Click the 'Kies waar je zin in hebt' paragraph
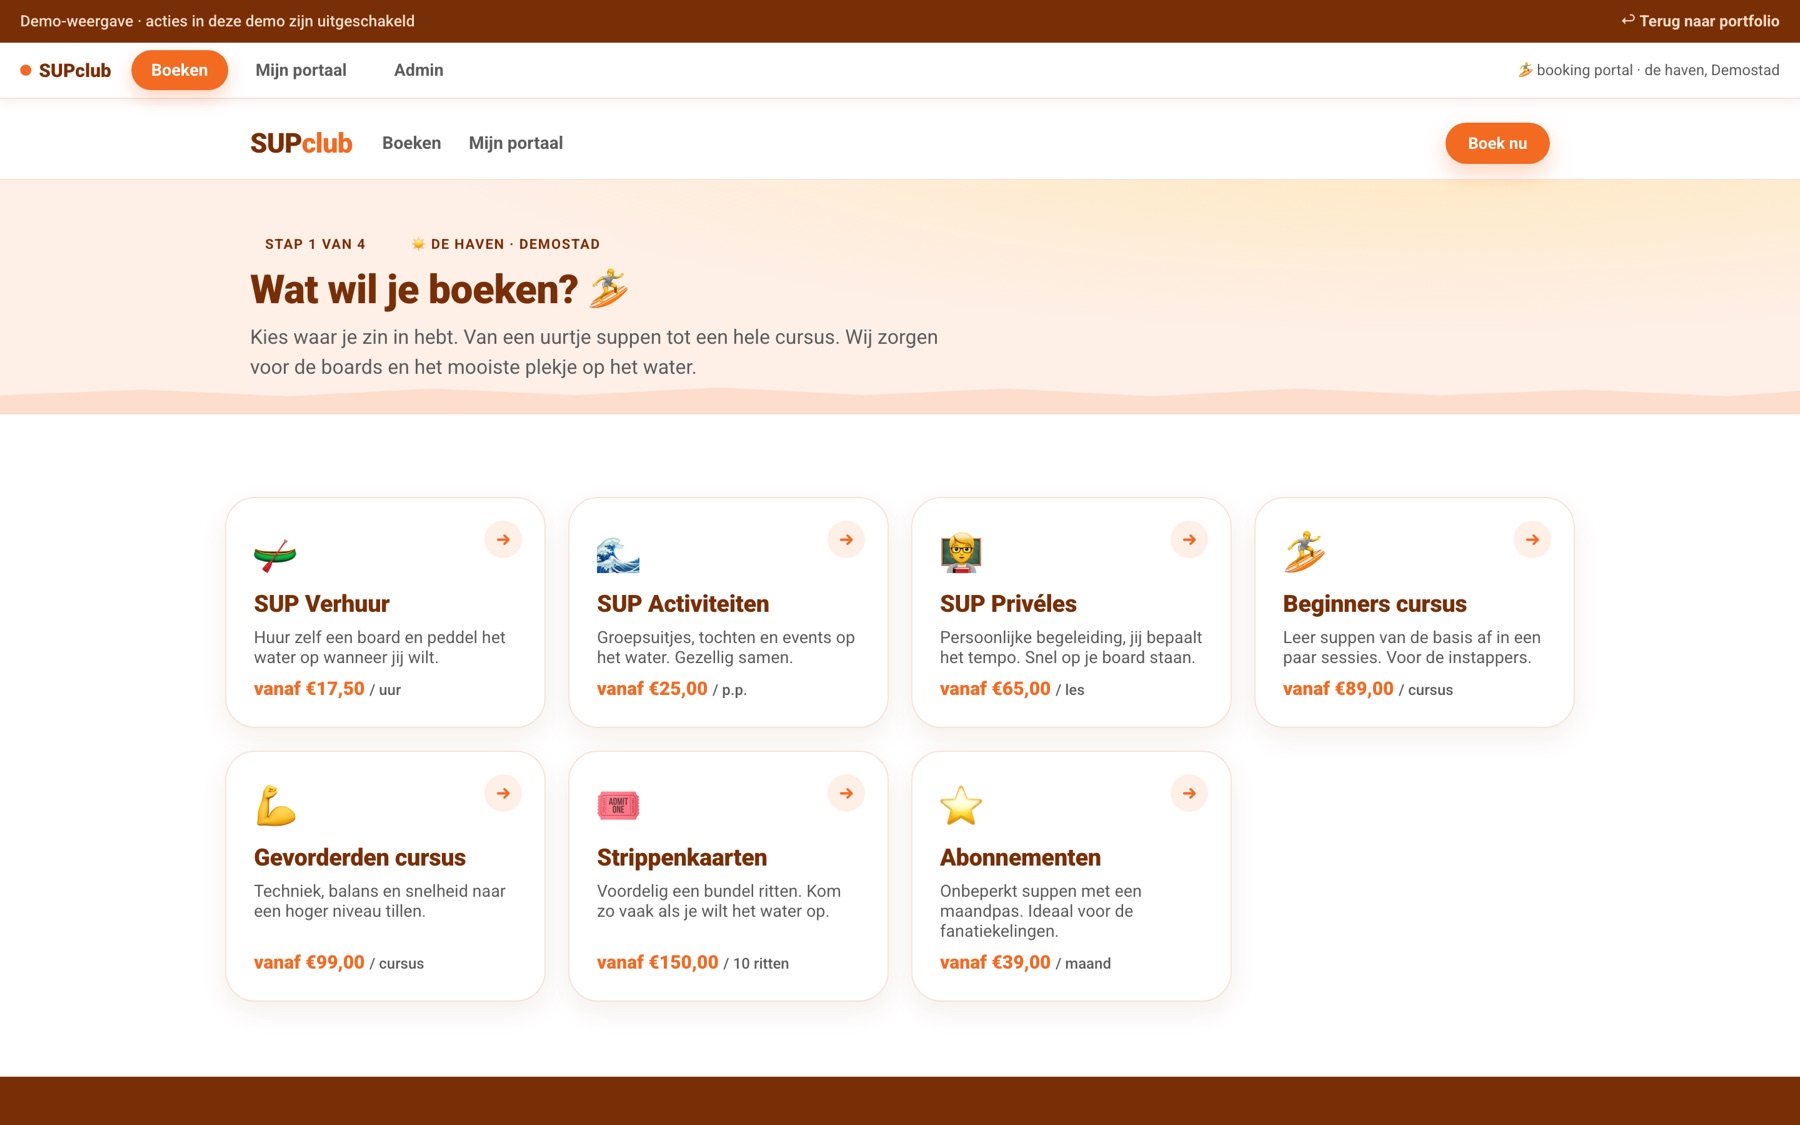 click(x=594, y=352)
